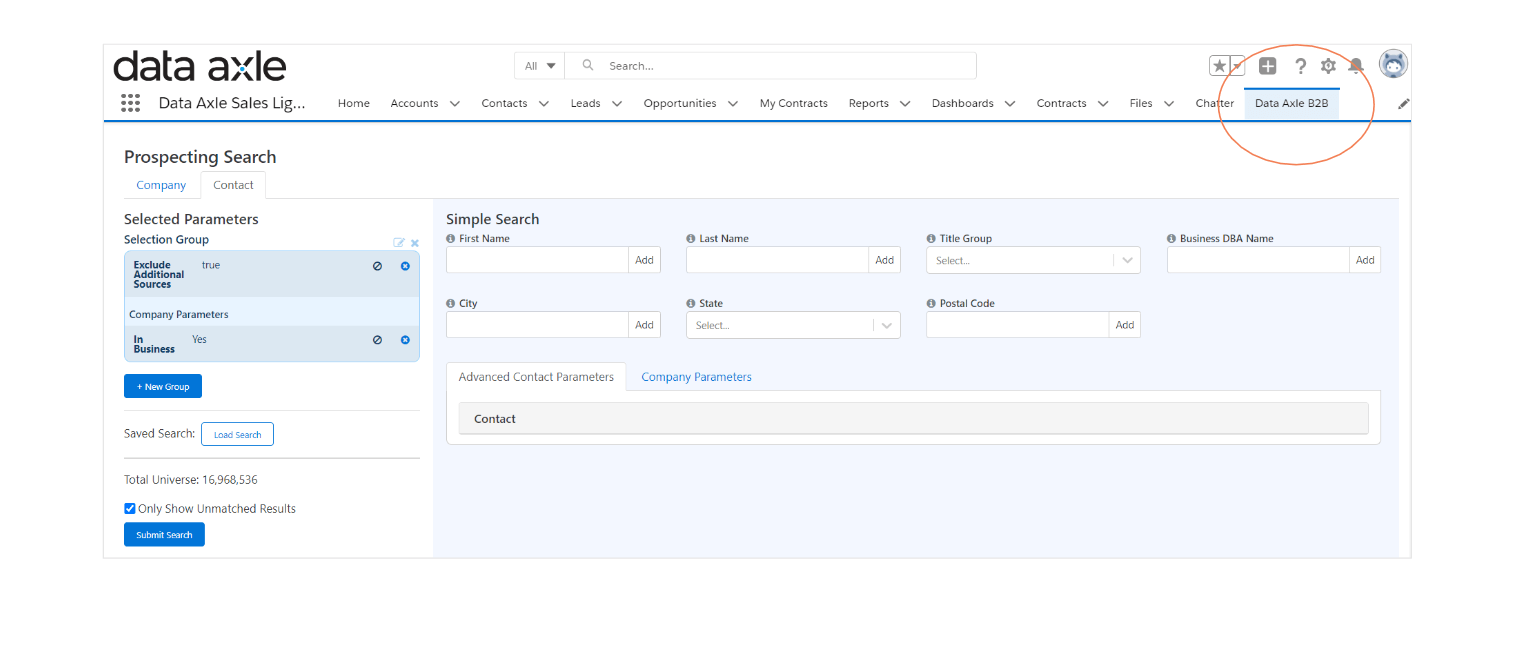Image resolution: width=1514 pixels, height=669 pixels.
Task: Click Add next to First Name
Action: (x=644, y=260)
